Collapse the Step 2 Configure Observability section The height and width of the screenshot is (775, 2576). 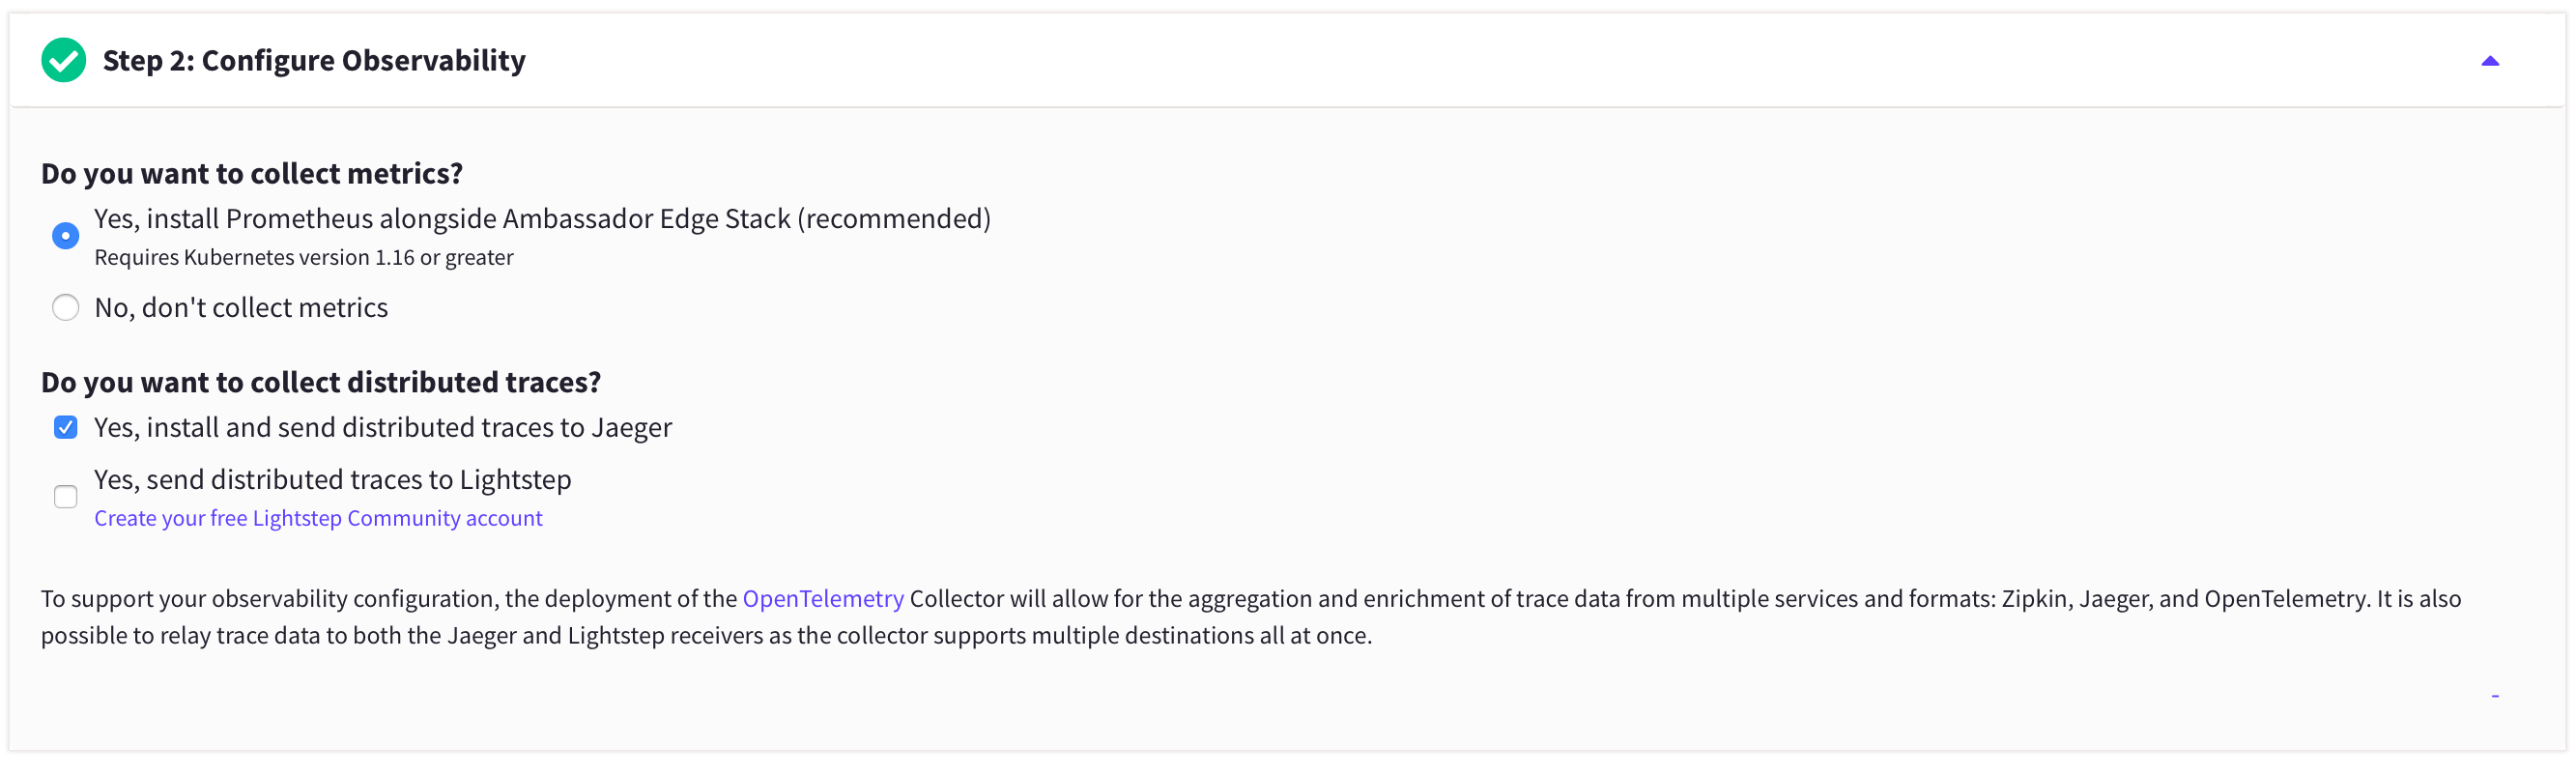(x=2490, y=61)
